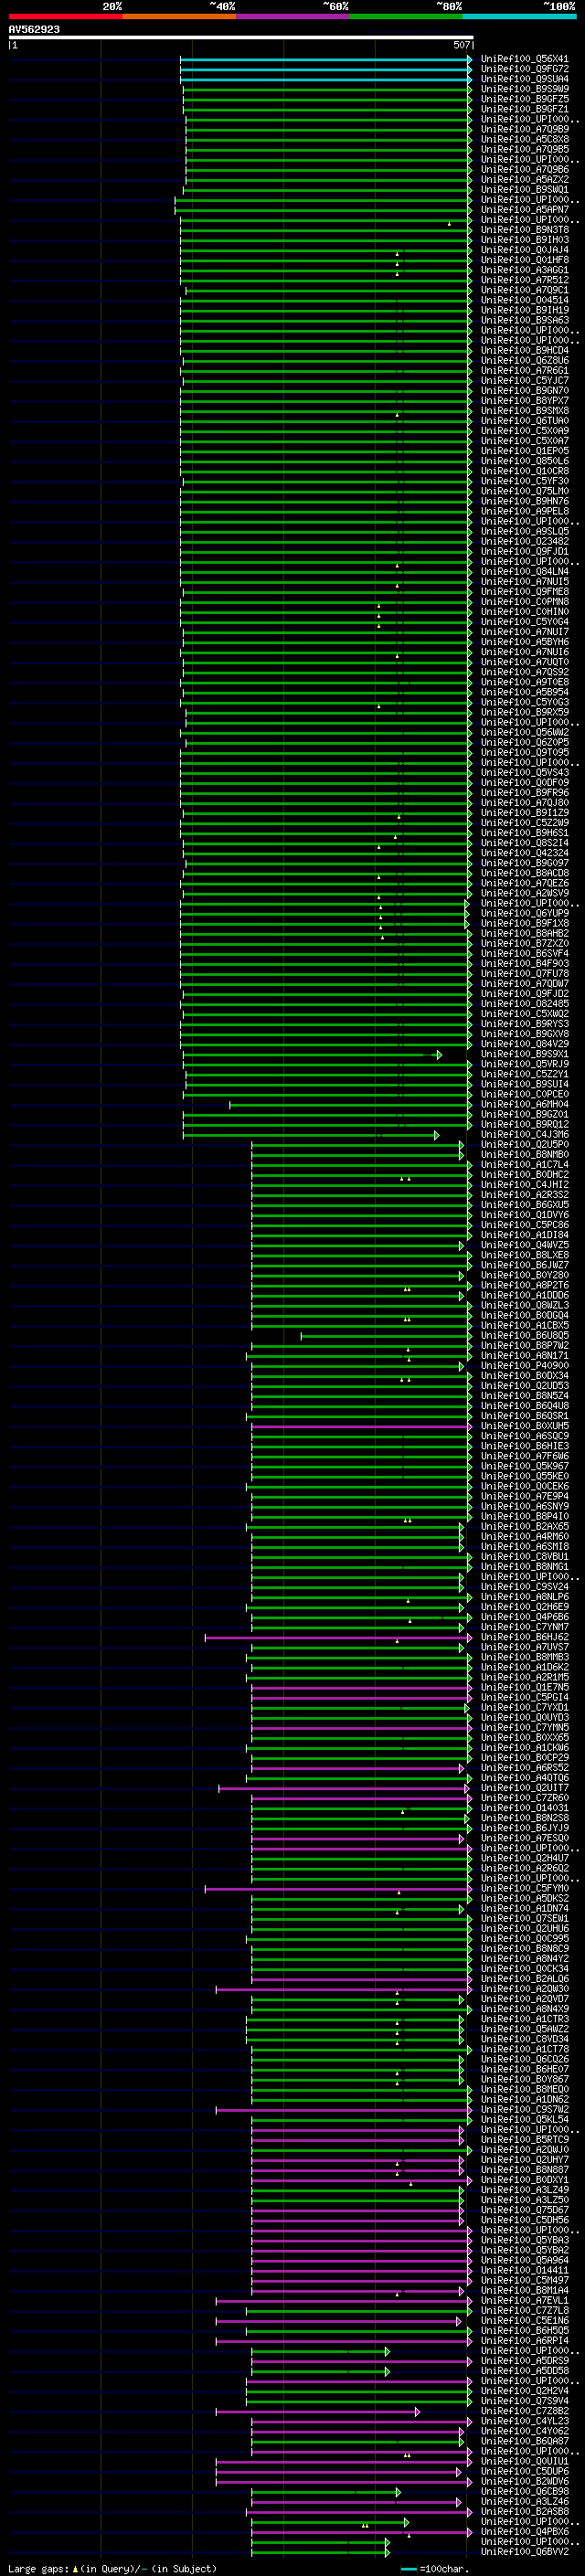Click the UniRef100_Q01HF8 label
Screen dimensions: 585x2576
click(x=525, y=260)
